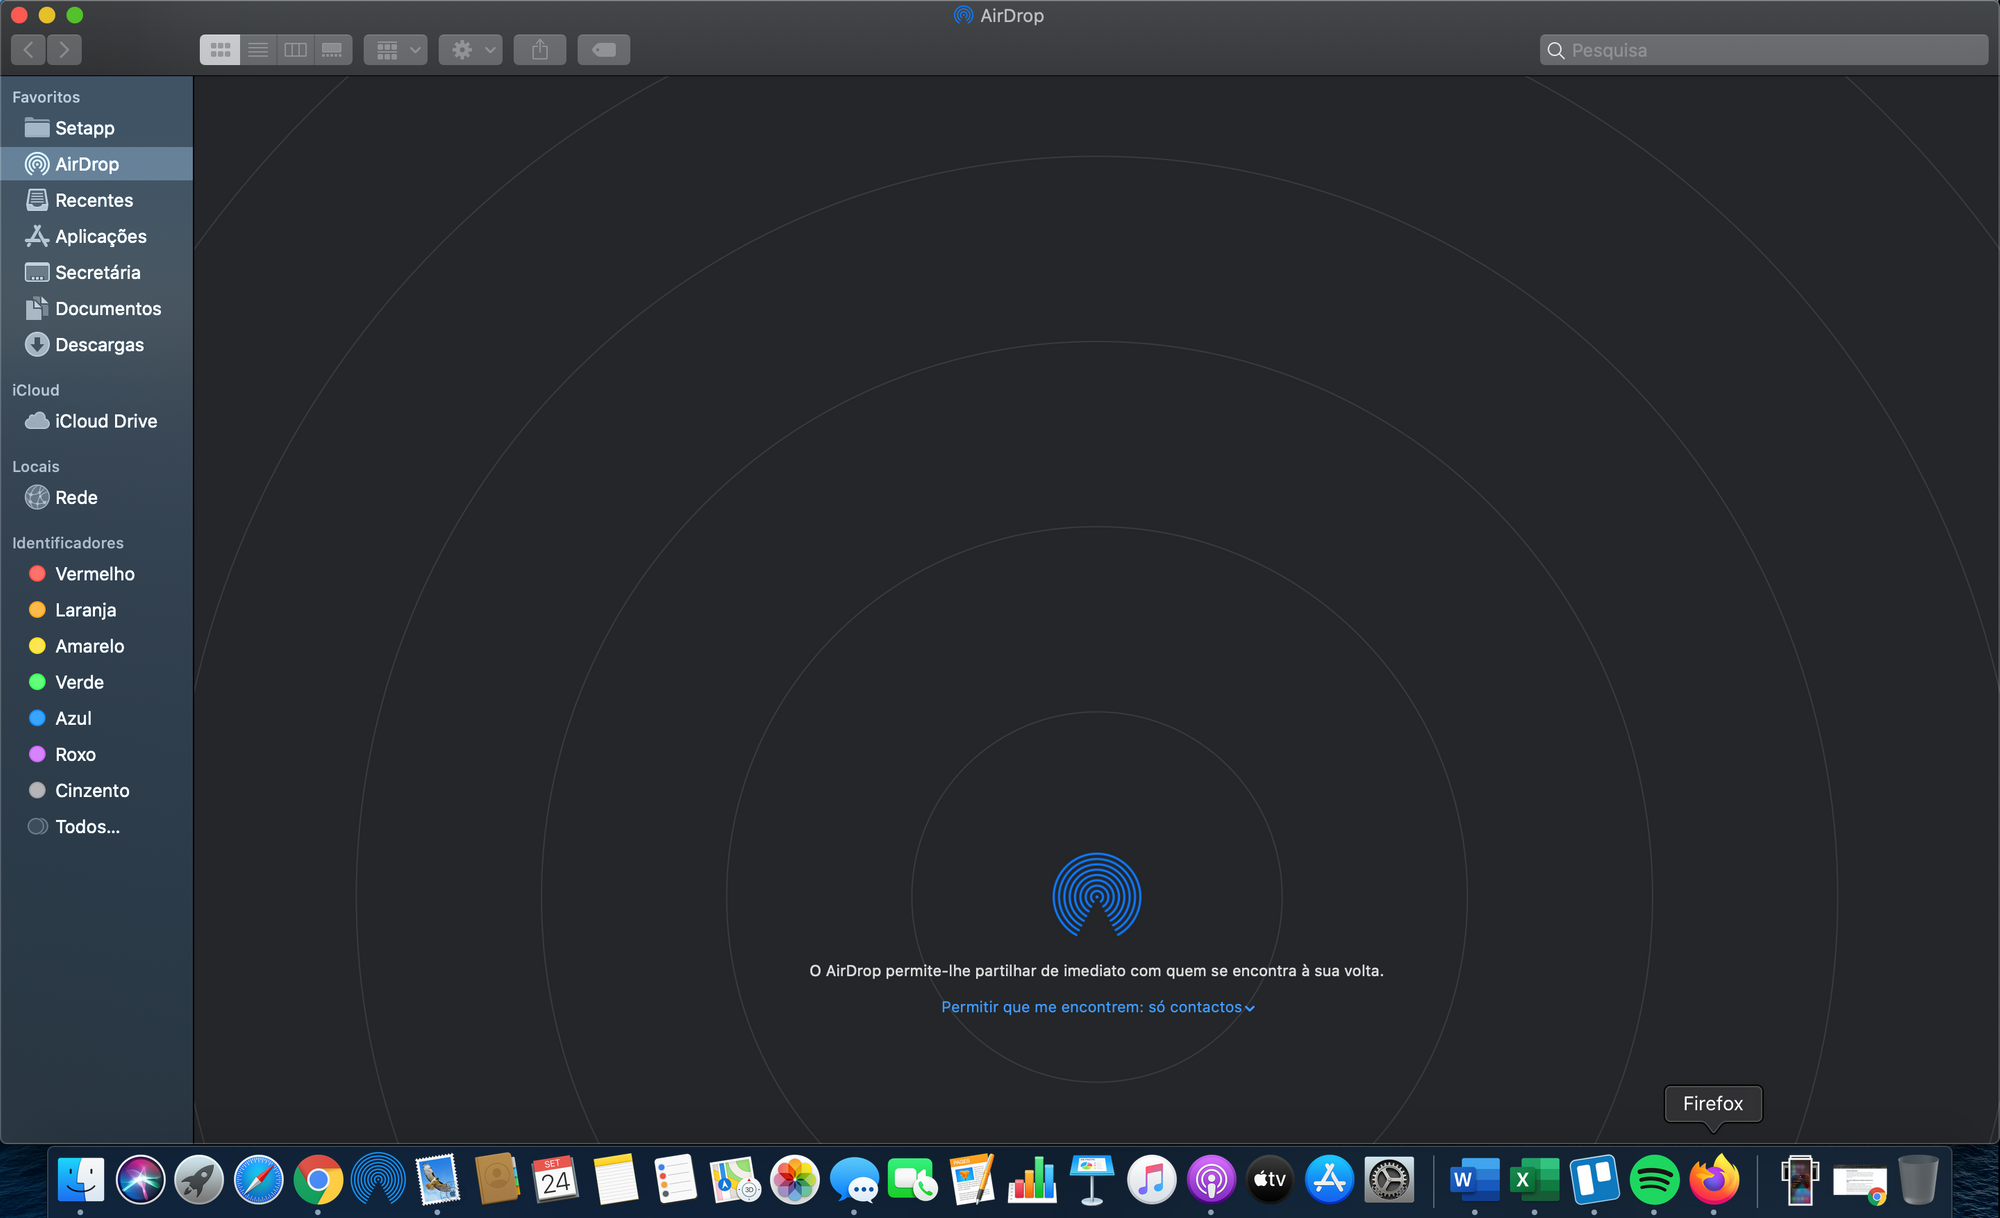This screenshot has height=1218, width=2000.
Task: Open Keynote from the Dock
Action: point(1092,1180)
